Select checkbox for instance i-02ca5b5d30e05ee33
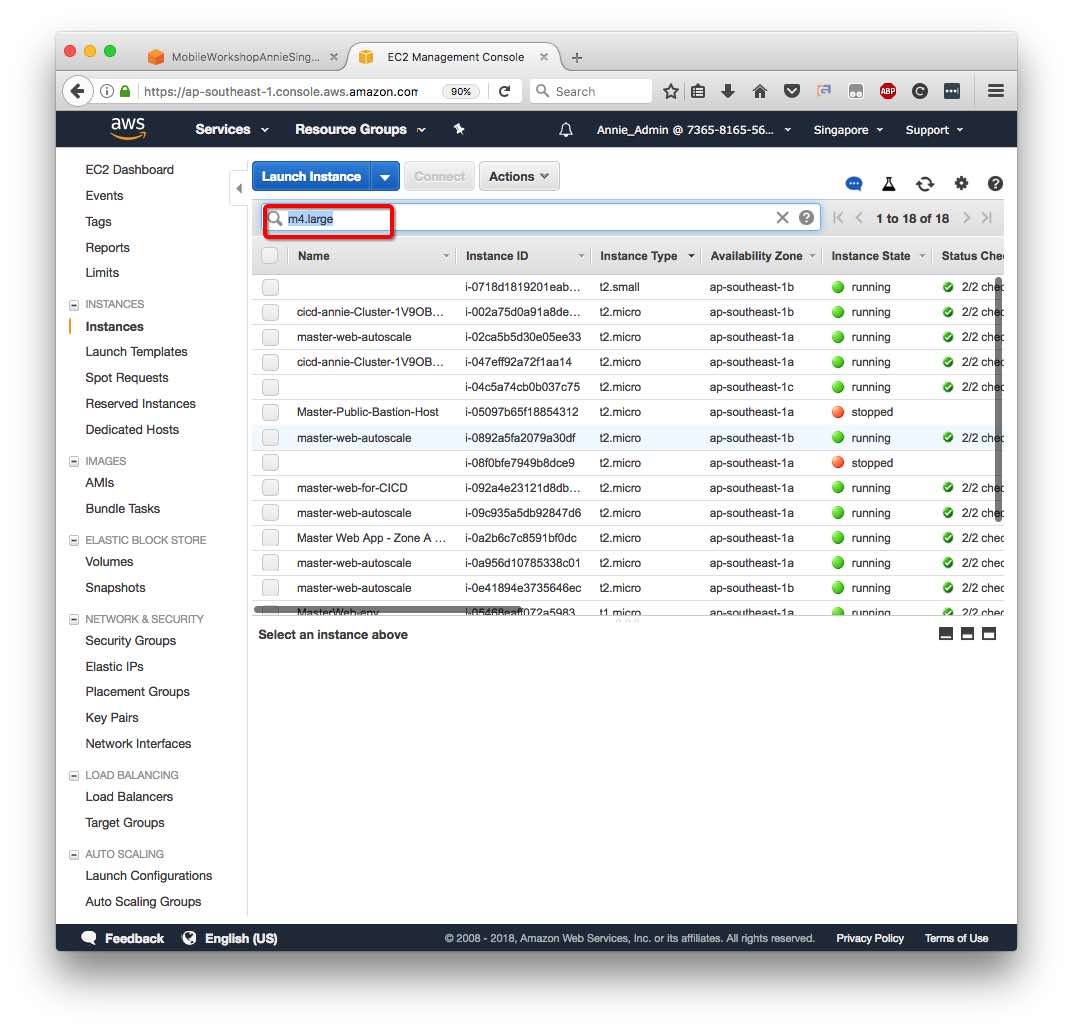Viewport: 1073px width, 1031px height. 270,337
